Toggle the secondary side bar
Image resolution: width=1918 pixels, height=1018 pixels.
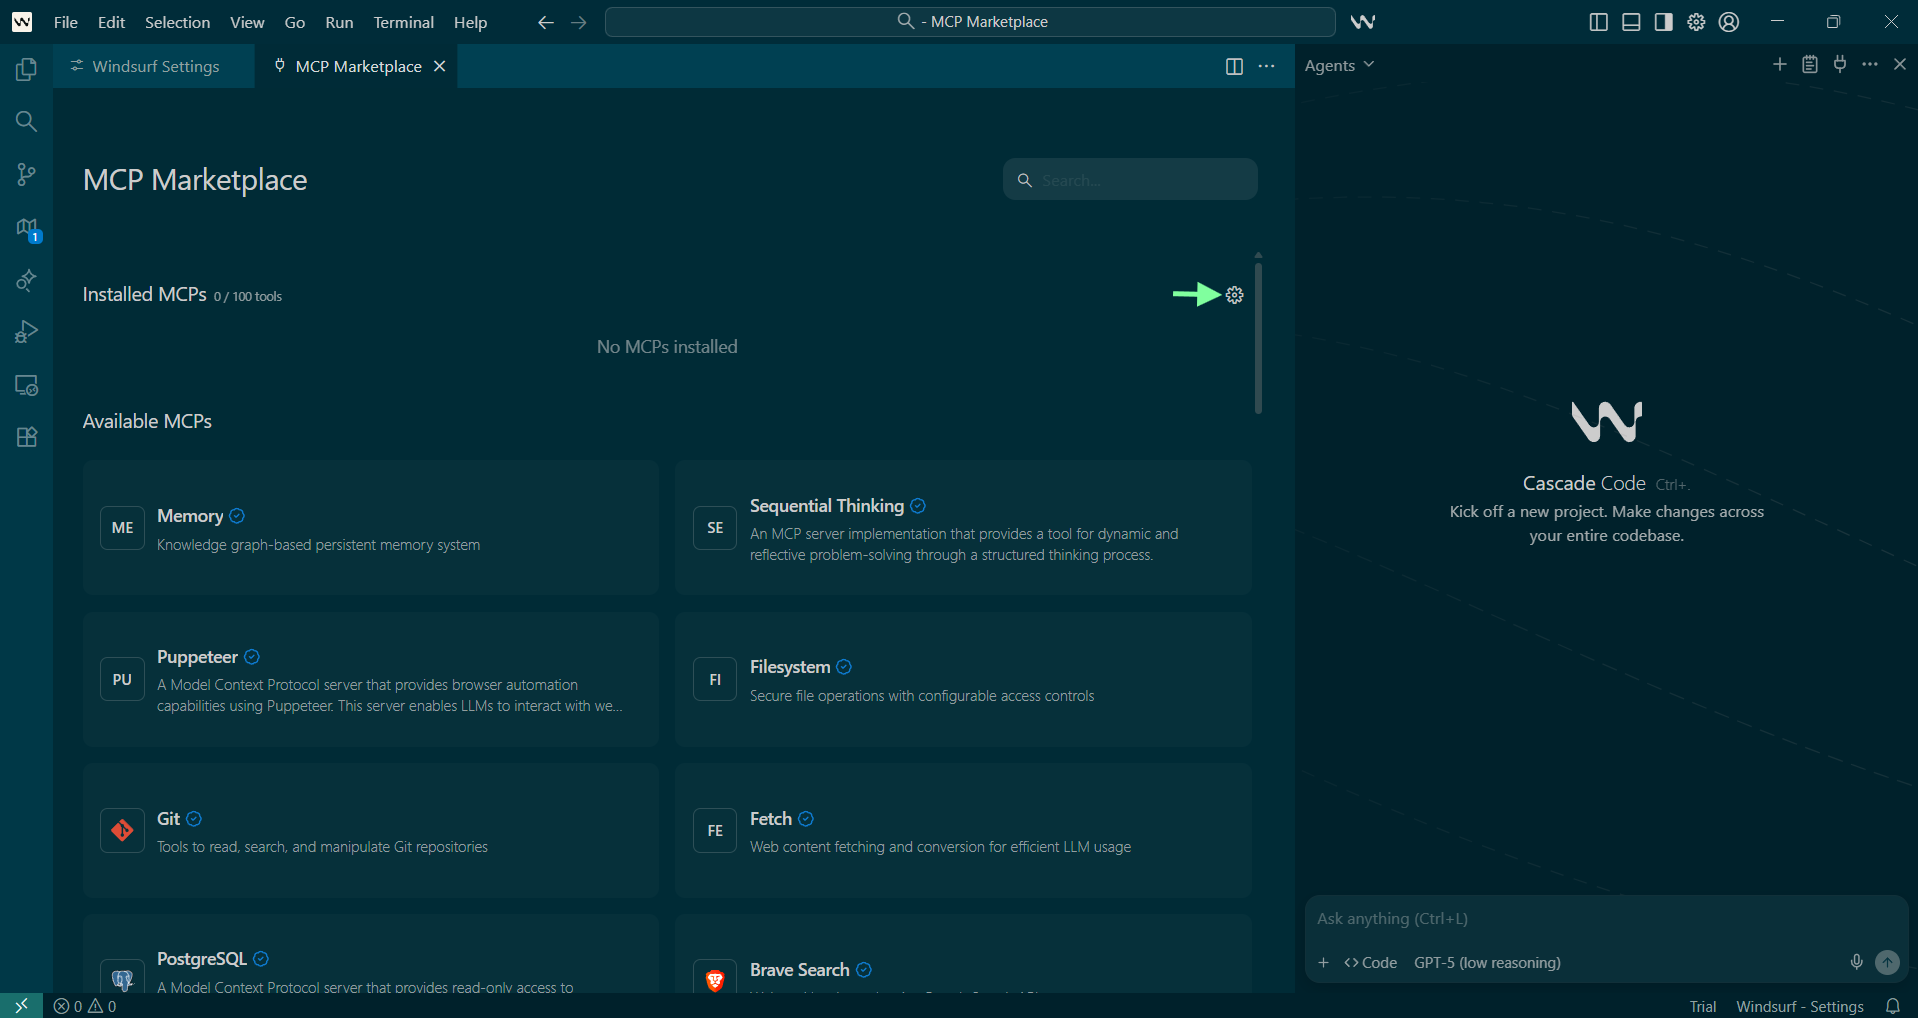click(1663, 22)
